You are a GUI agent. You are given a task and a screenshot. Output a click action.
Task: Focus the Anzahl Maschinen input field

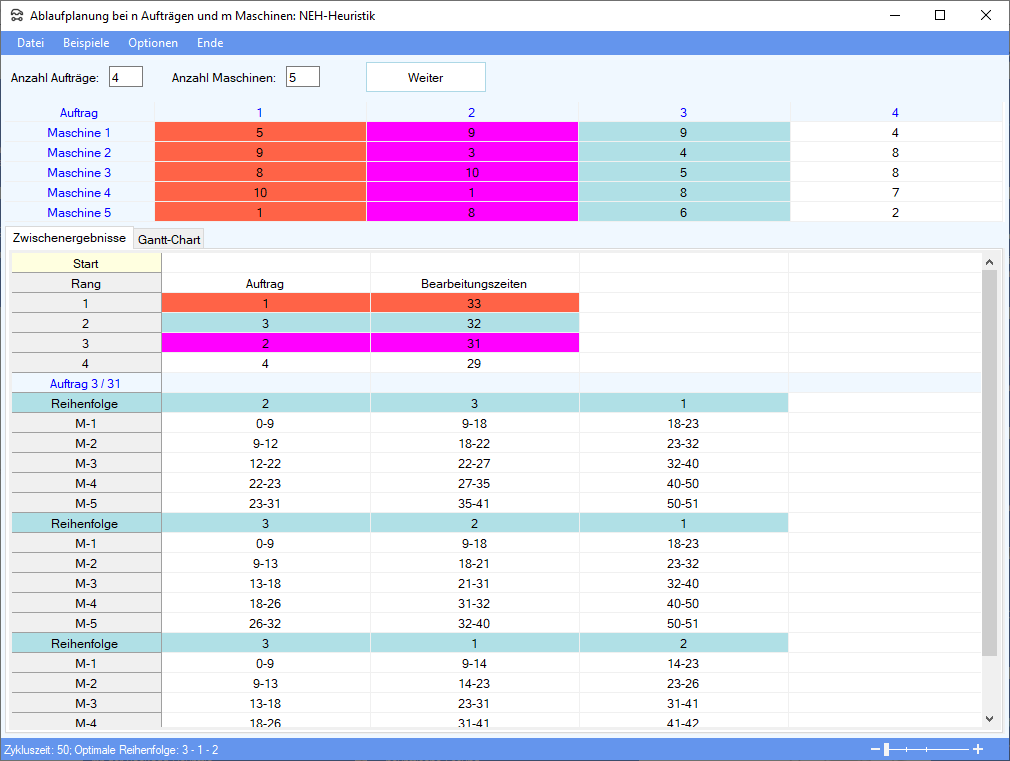[302, 77]
